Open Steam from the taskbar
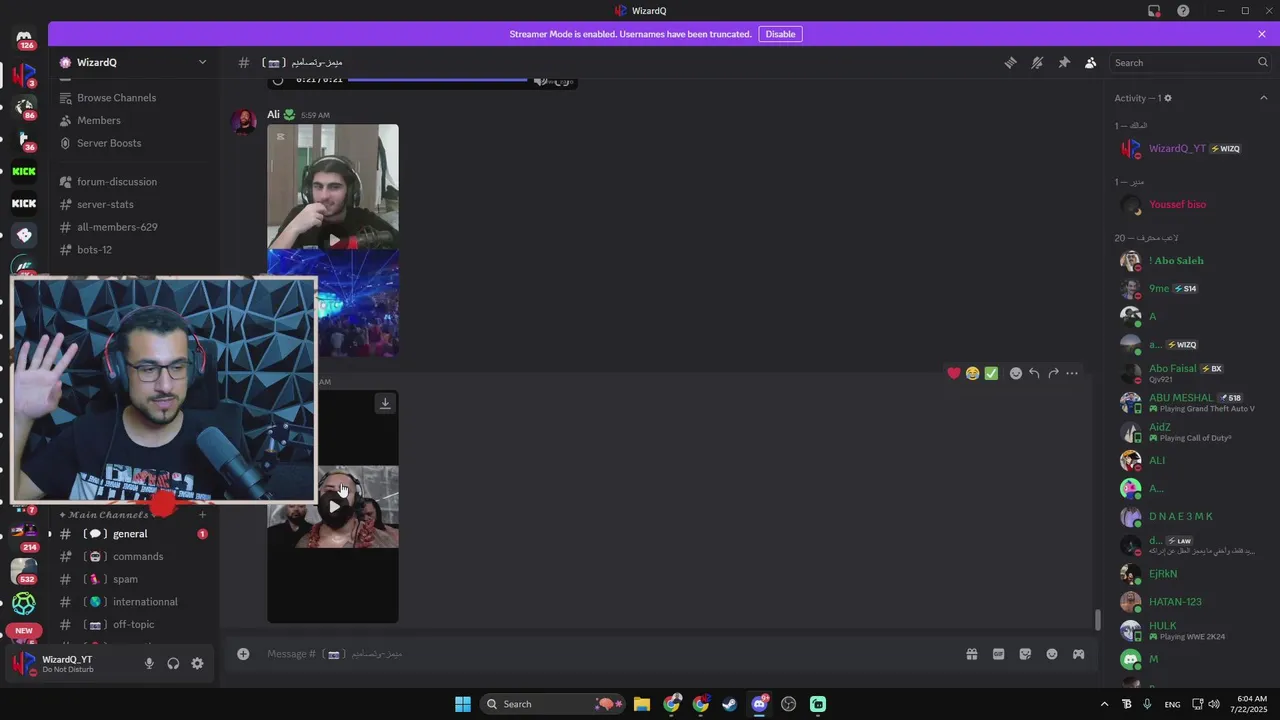1280x720 pixels. tap(730, 704)
